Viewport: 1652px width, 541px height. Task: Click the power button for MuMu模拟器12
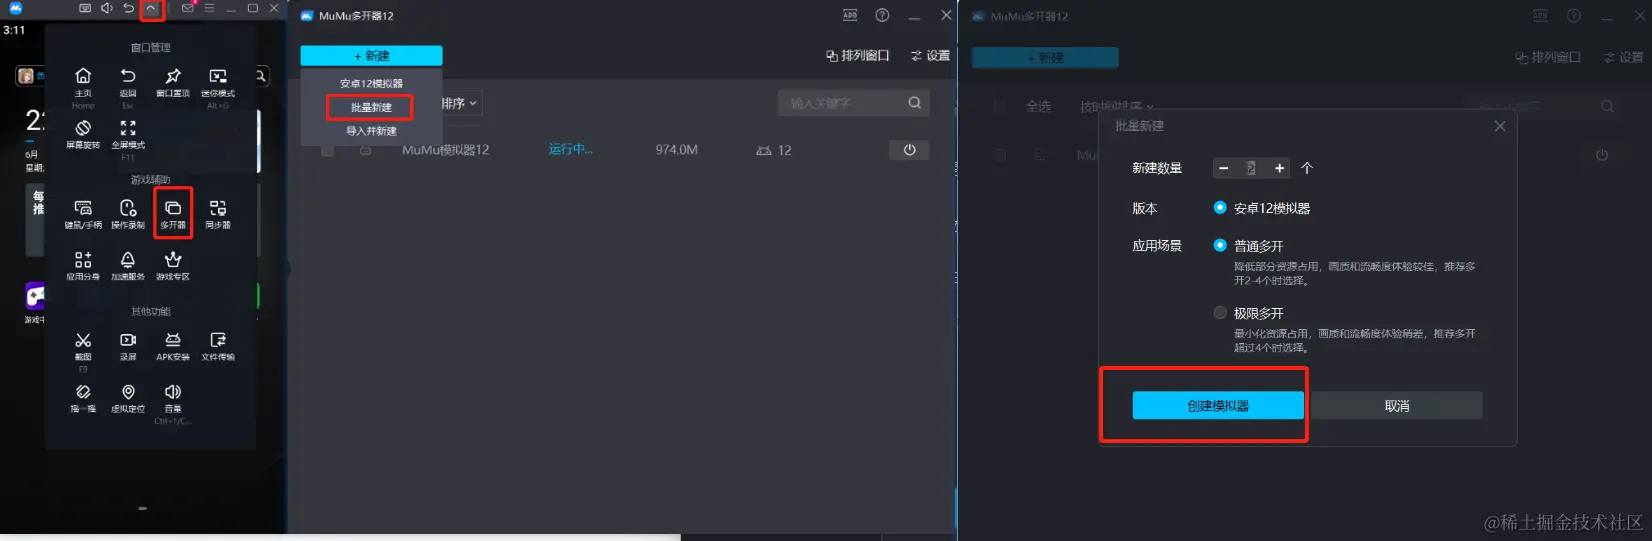pyautogui.click(x=909, y=150)
